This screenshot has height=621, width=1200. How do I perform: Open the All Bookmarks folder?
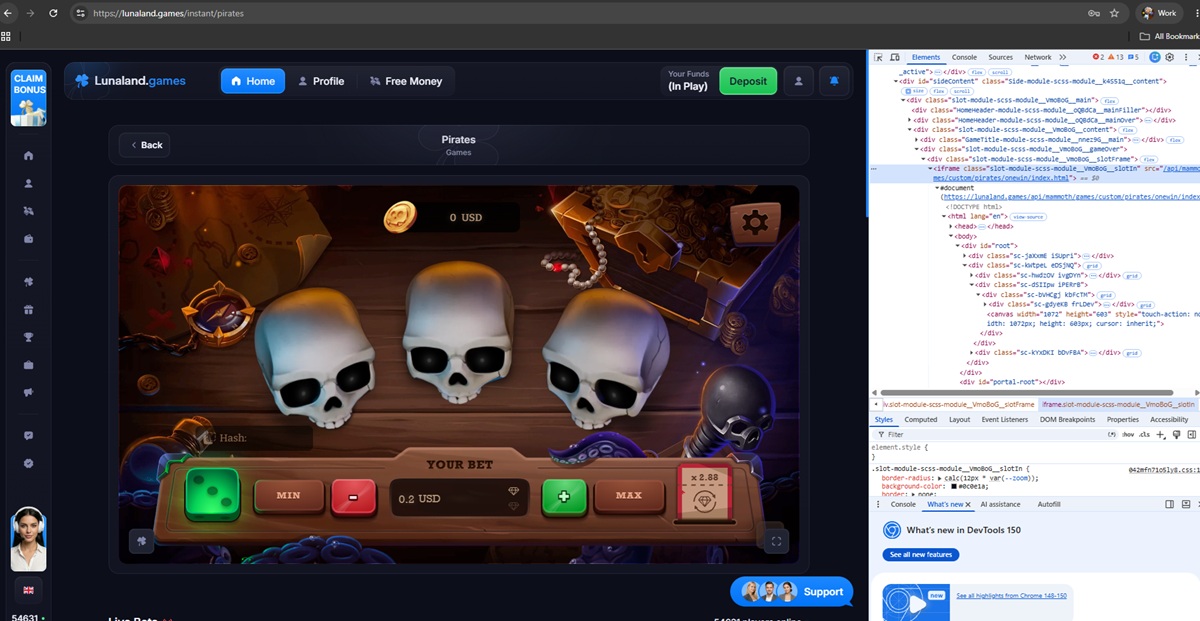point(1170,36)
